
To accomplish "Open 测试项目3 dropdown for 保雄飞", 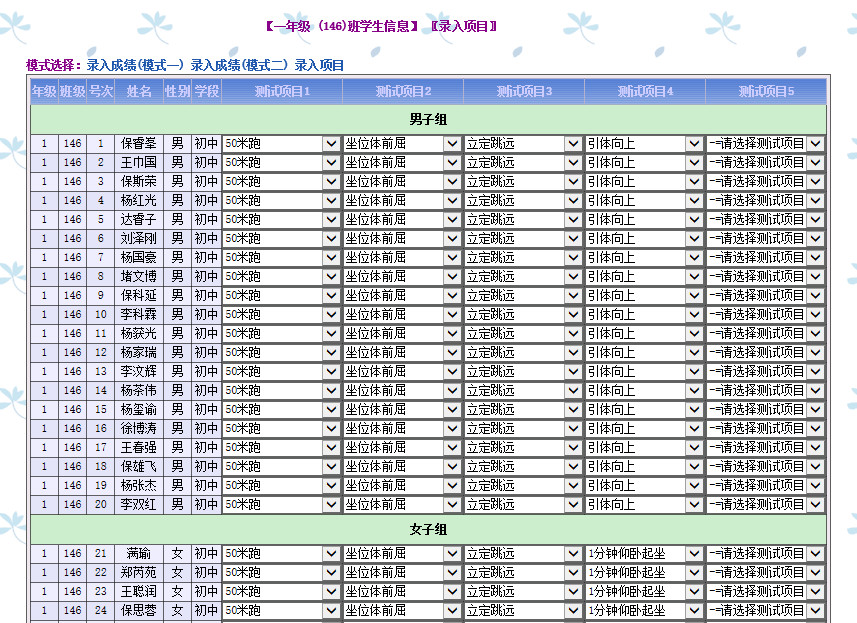I will [524, 467].
